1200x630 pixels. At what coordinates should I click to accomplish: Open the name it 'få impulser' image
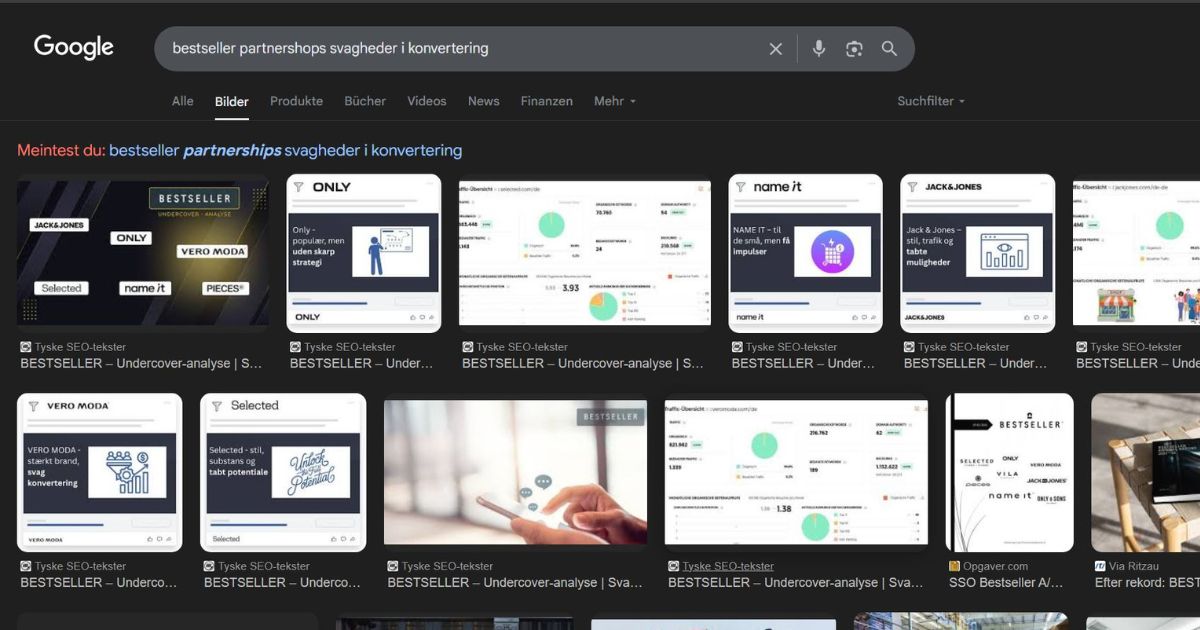click(806, 253)
